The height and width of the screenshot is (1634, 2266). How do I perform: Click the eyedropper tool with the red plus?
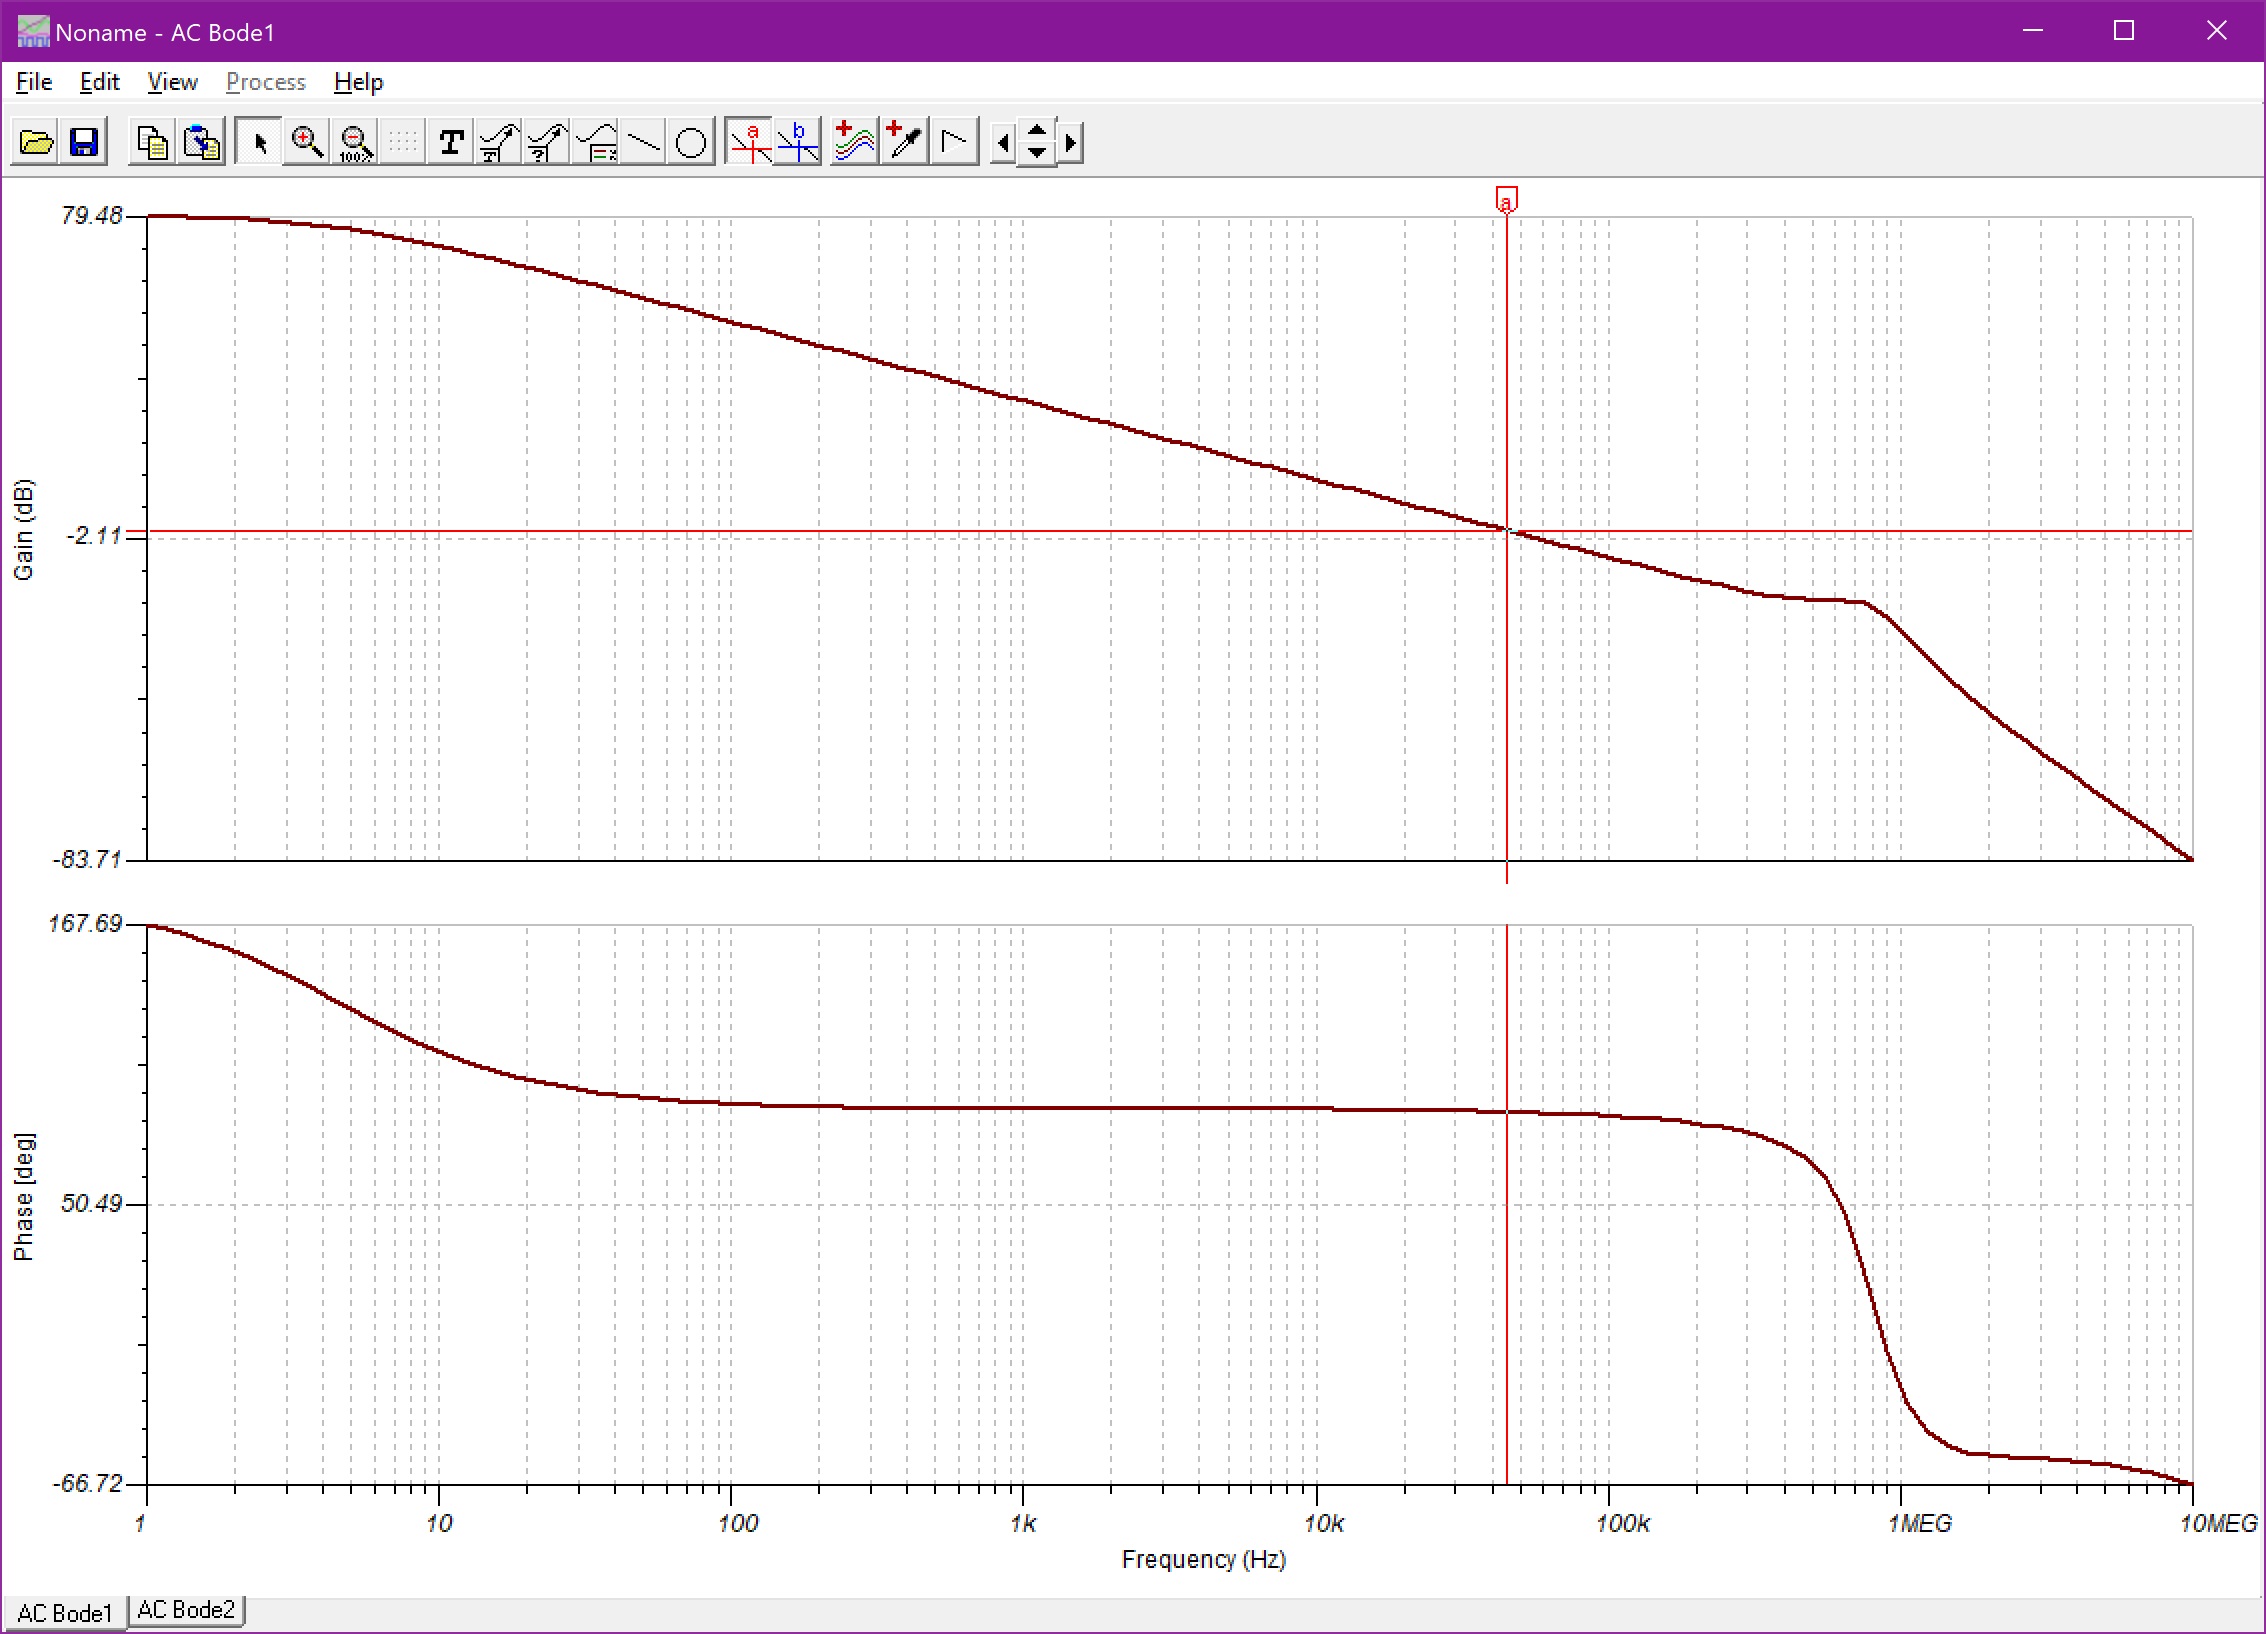[x=905, y=142]
